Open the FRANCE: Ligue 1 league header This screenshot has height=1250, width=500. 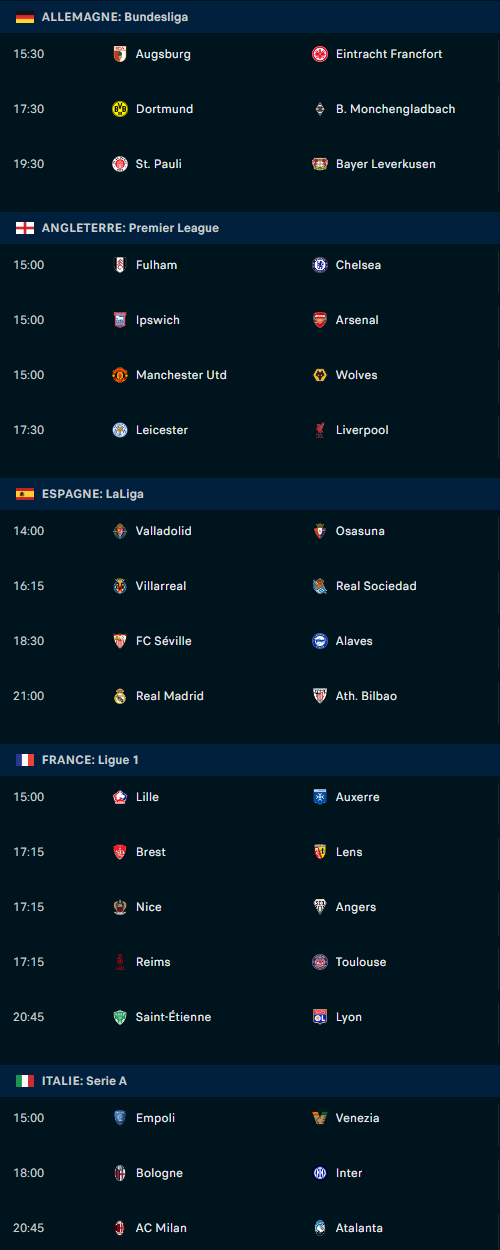250,760
